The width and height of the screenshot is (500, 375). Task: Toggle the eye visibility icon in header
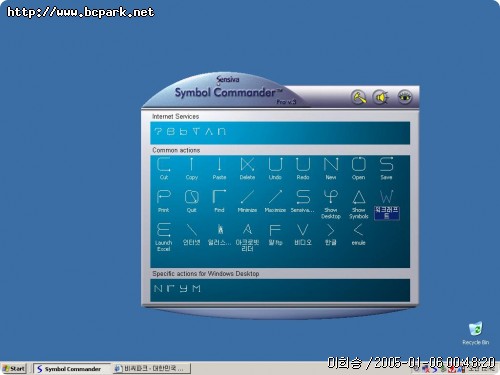coord(405,97)
